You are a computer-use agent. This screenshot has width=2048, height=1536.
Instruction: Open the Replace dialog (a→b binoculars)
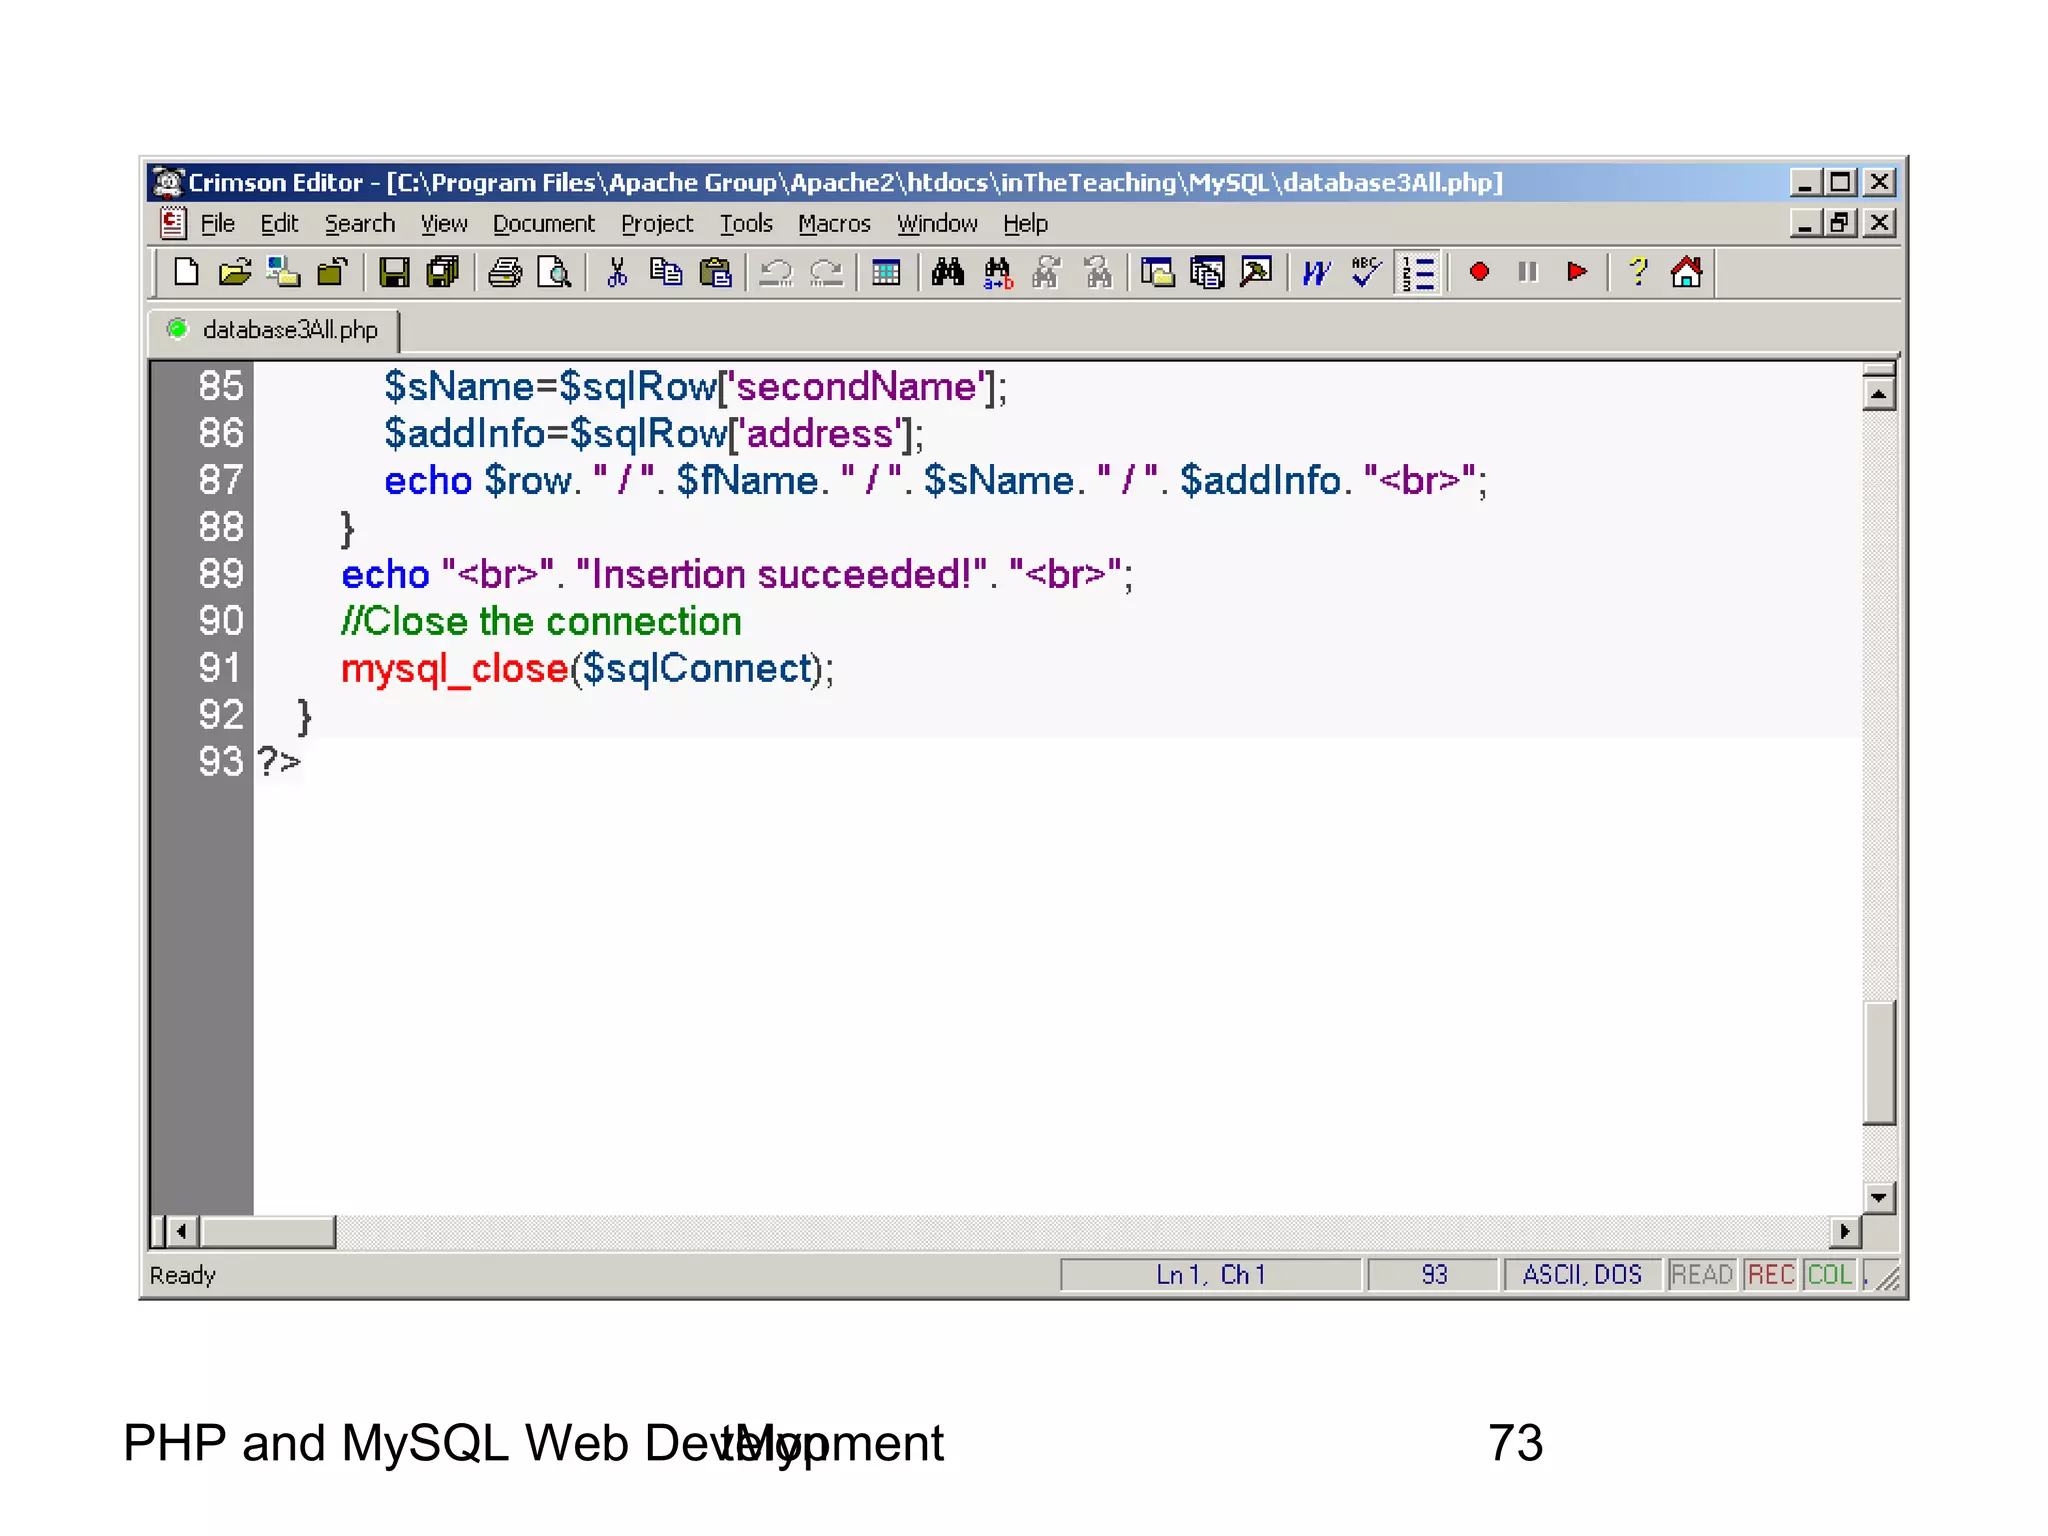[x=998, y=273]
